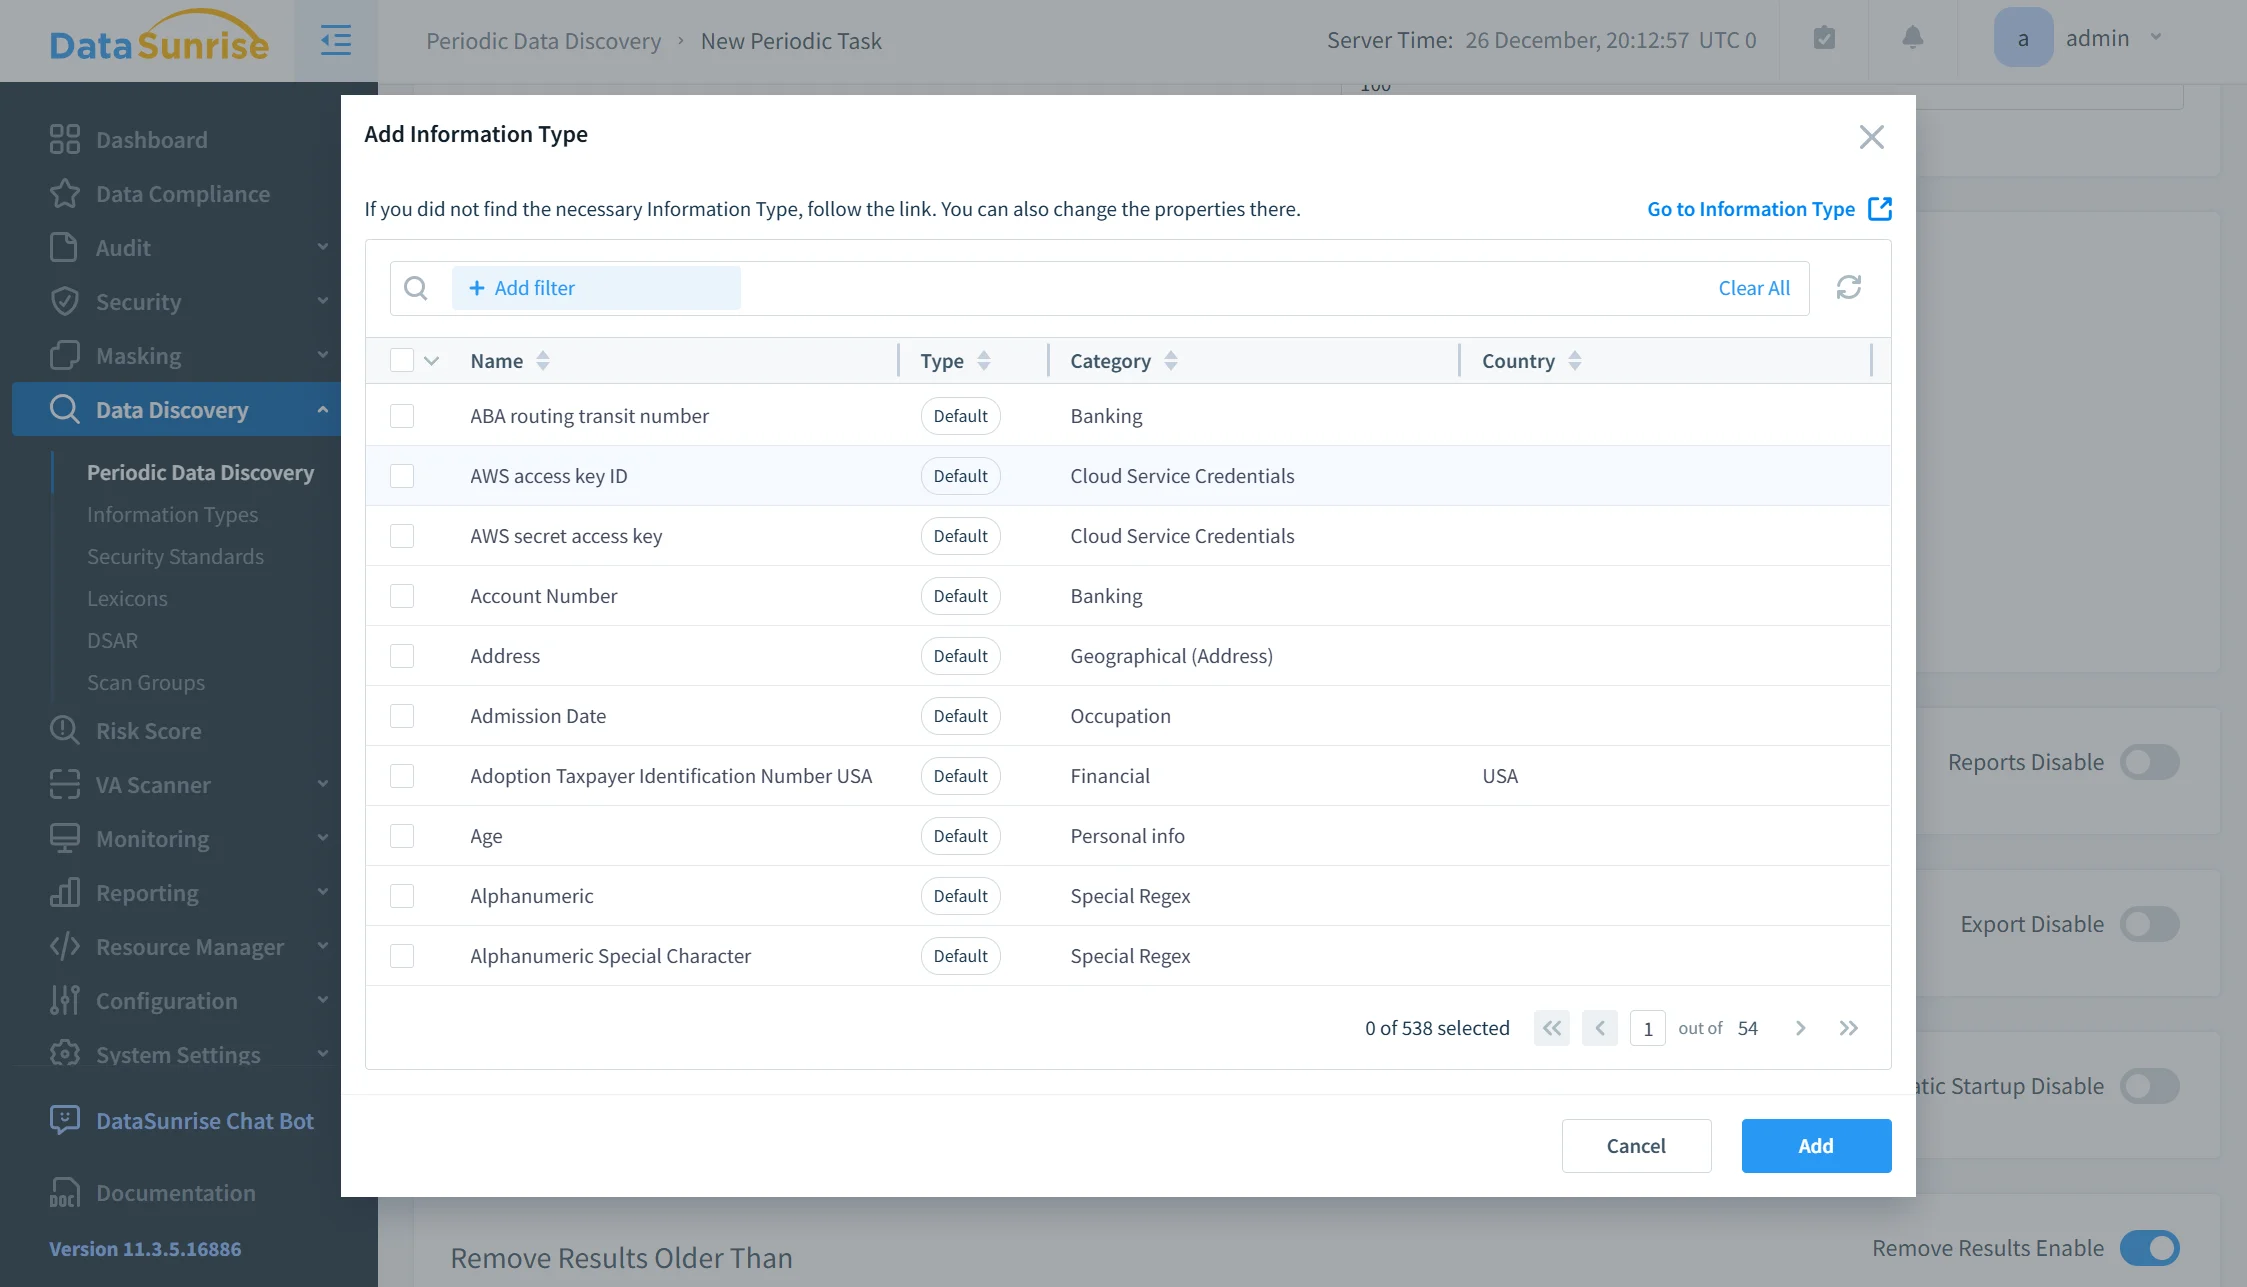Screen dimensions: 2247x1287
Task: Open the Dashboard panel
Action: (151, 139)
